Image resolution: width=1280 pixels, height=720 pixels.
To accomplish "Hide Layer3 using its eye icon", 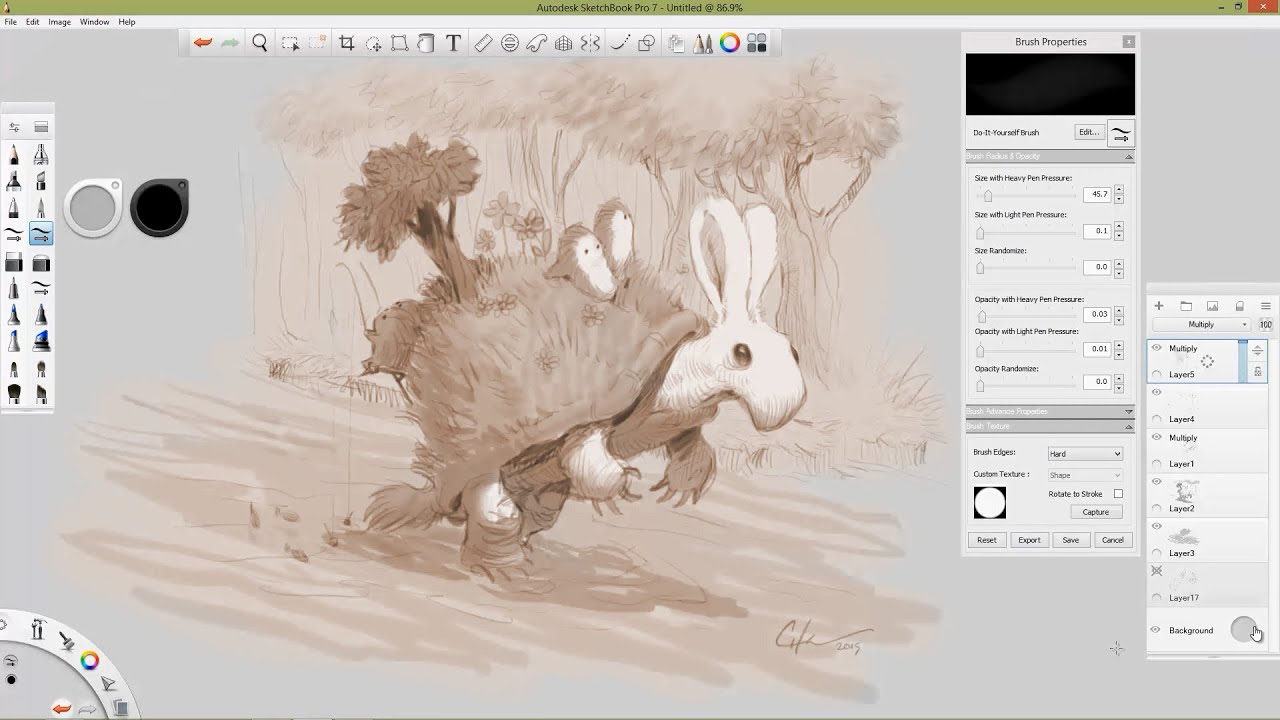I will pyautogui.click(x=1157, y=526).
